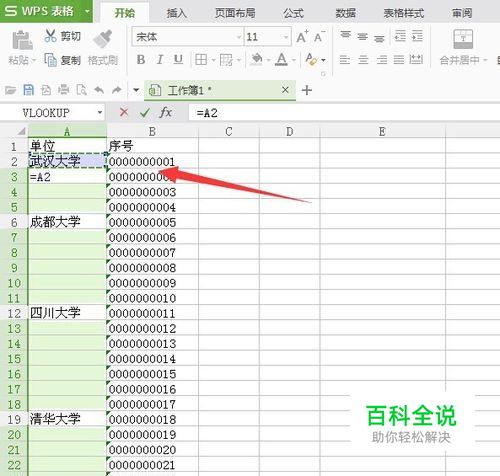Screen dimensions: 500x476
Task: Click cell containing 四川大学
Action: (67, 313)
